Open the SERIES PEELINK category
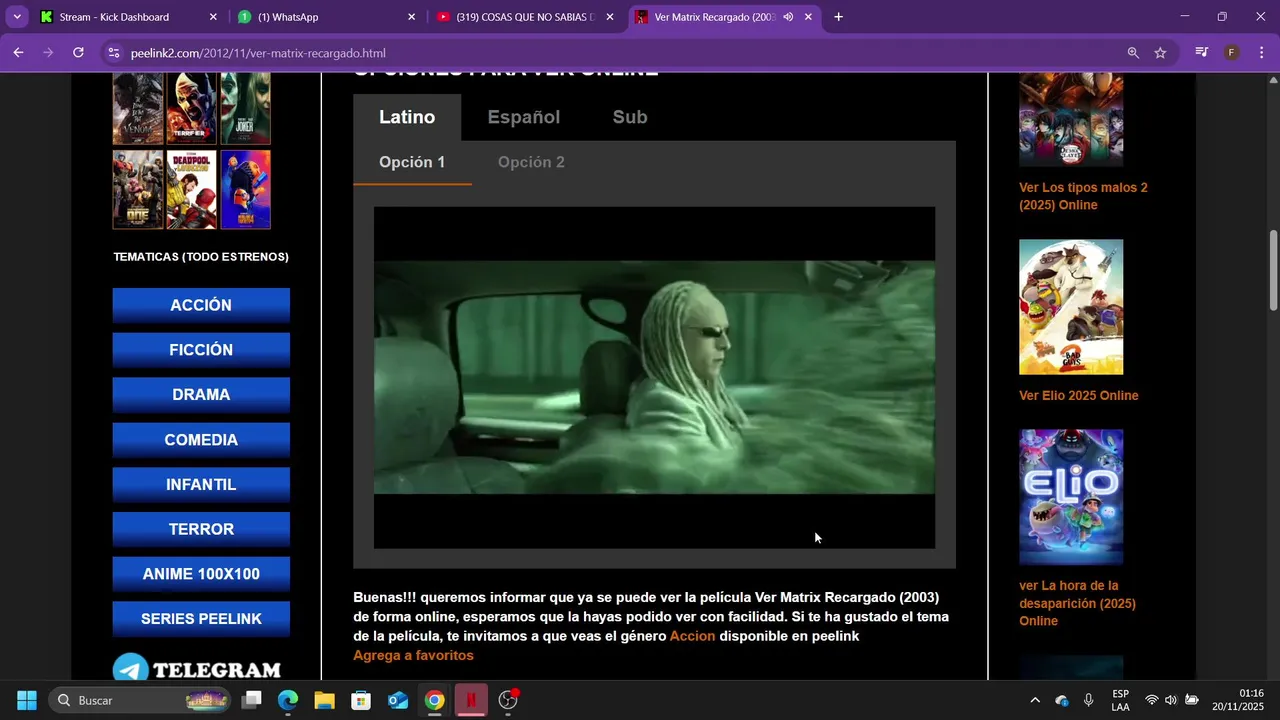The image size is (1280, 720). 201,619
